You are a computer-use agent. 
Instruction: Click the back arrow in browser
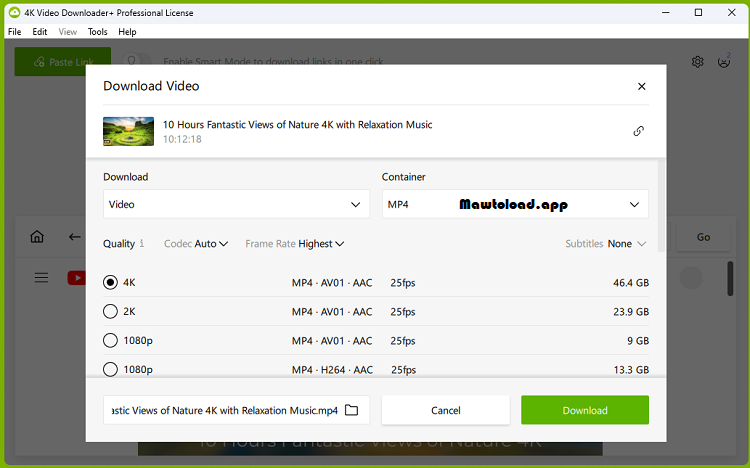point(75,236)
